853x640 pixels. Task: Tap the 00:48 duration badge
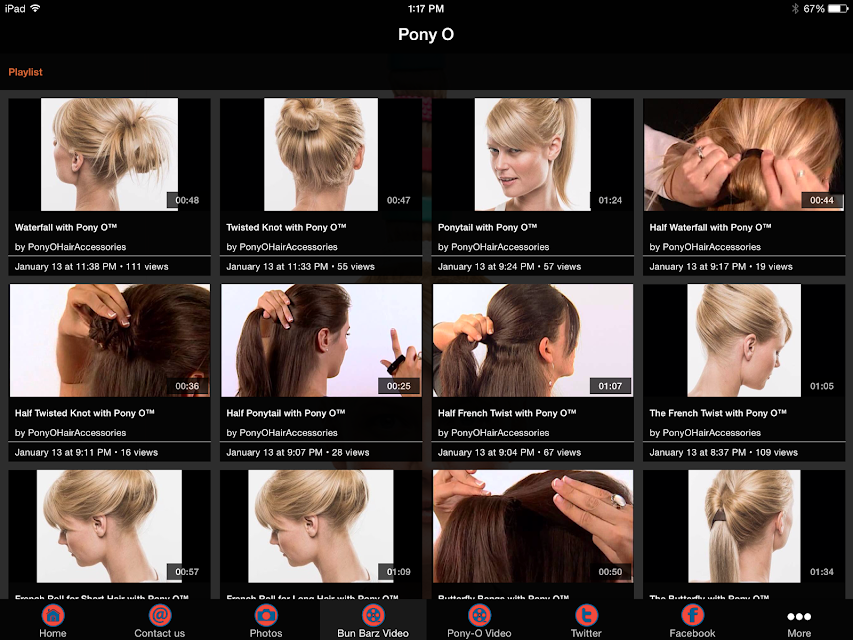(187, 200)
